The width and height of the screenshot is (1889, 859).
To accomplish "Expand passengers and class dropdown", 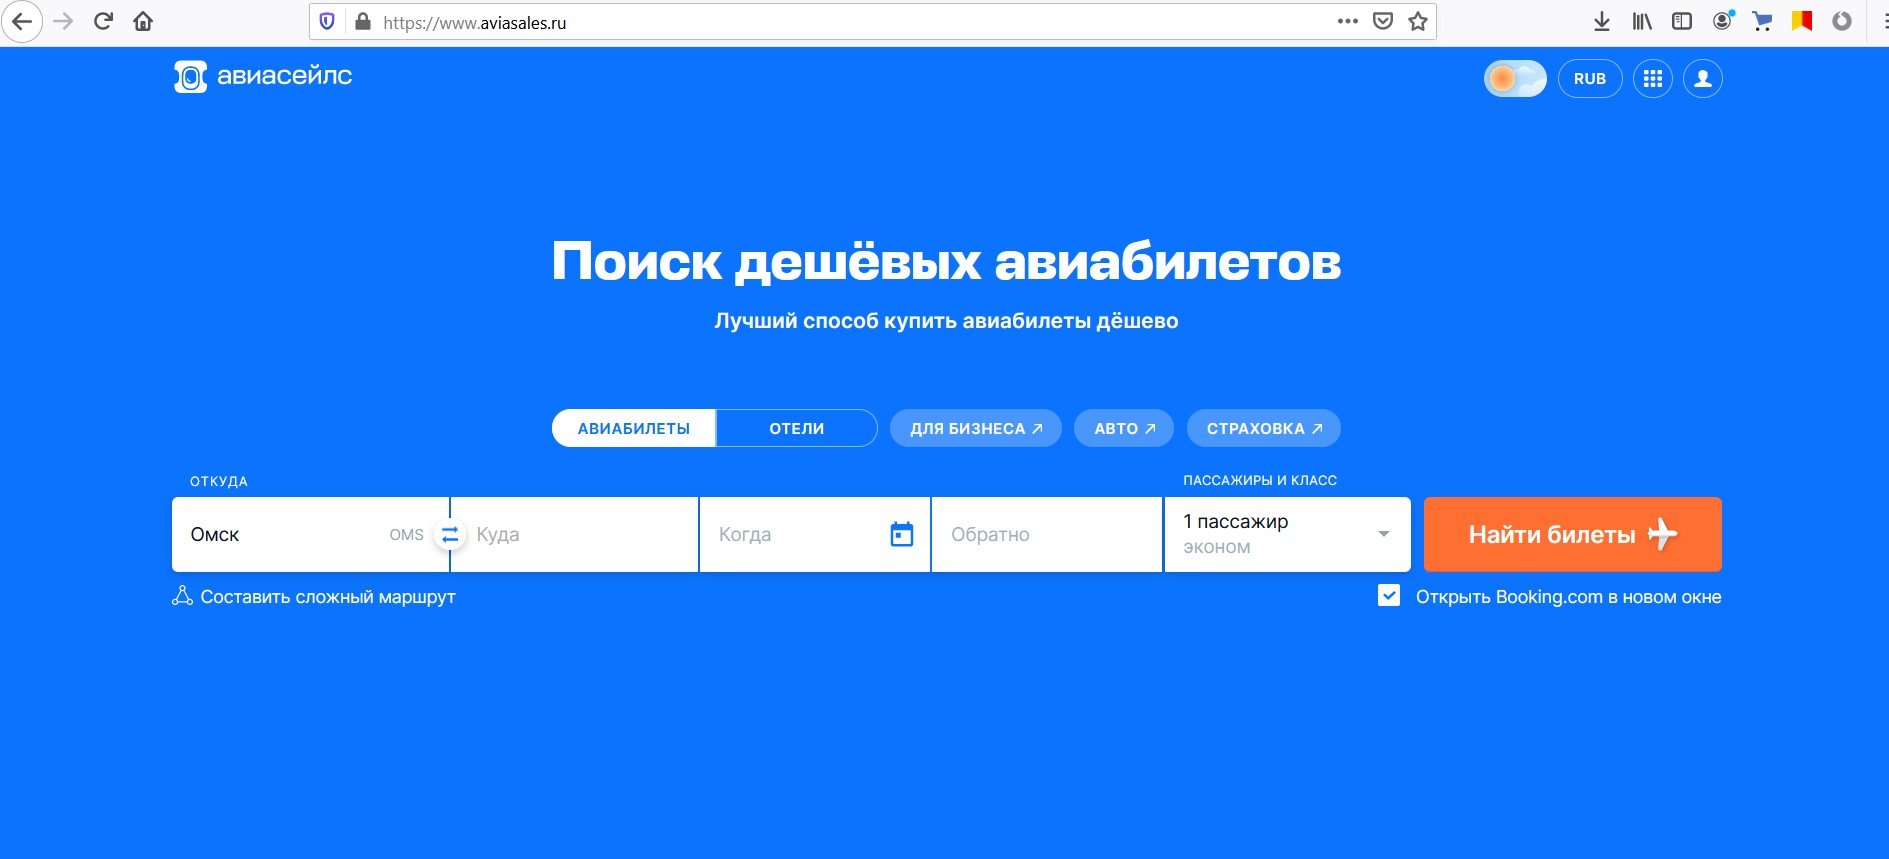I will [x=1288, y=534].
